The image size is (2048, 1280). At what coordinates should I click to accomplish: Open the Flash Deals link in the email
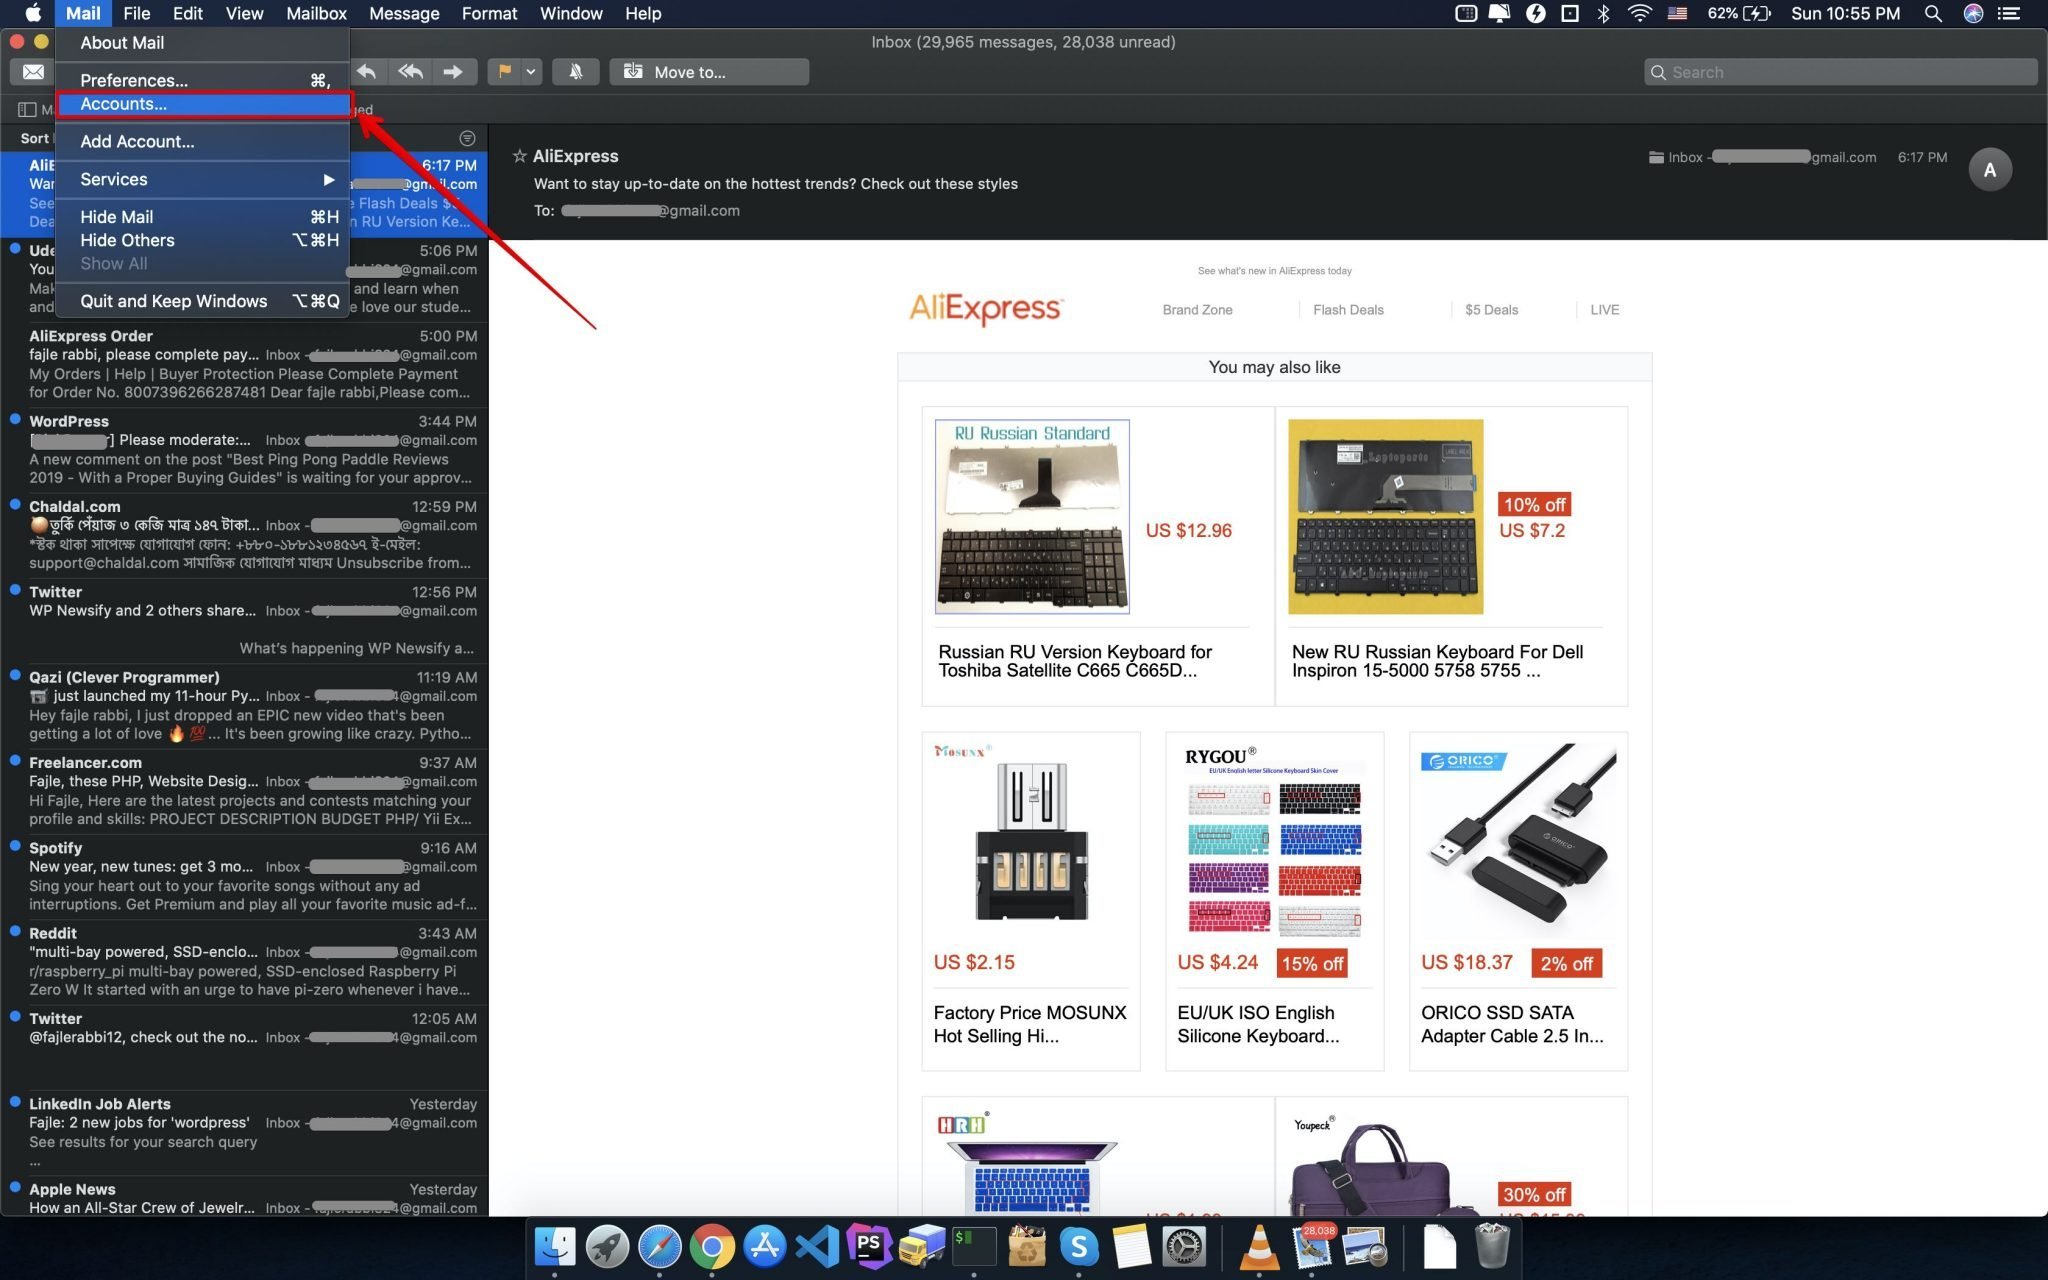(x=1347, y=310)
